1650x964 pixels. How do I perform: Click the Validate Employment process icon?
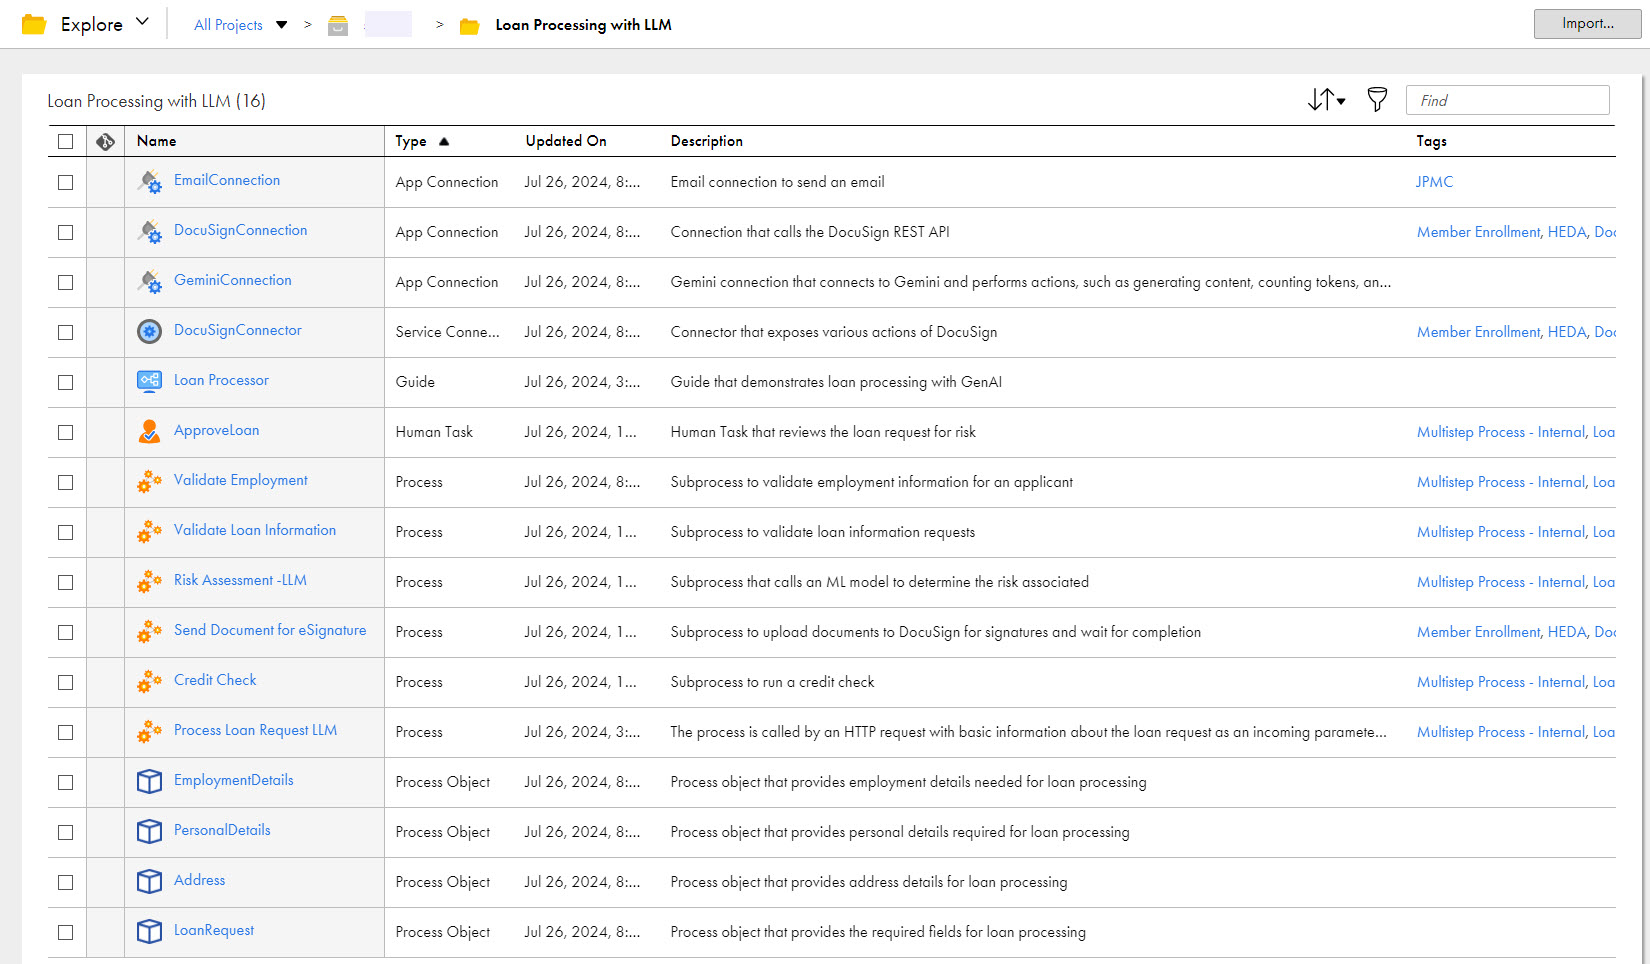pos(149,482)
